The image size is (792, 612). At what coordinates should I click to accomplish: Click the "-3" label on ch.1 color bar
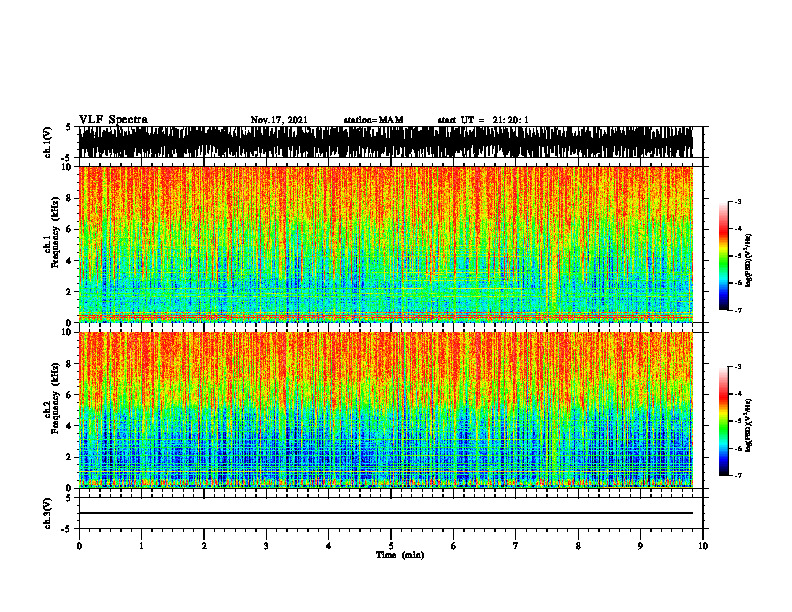tap(738, 202)
